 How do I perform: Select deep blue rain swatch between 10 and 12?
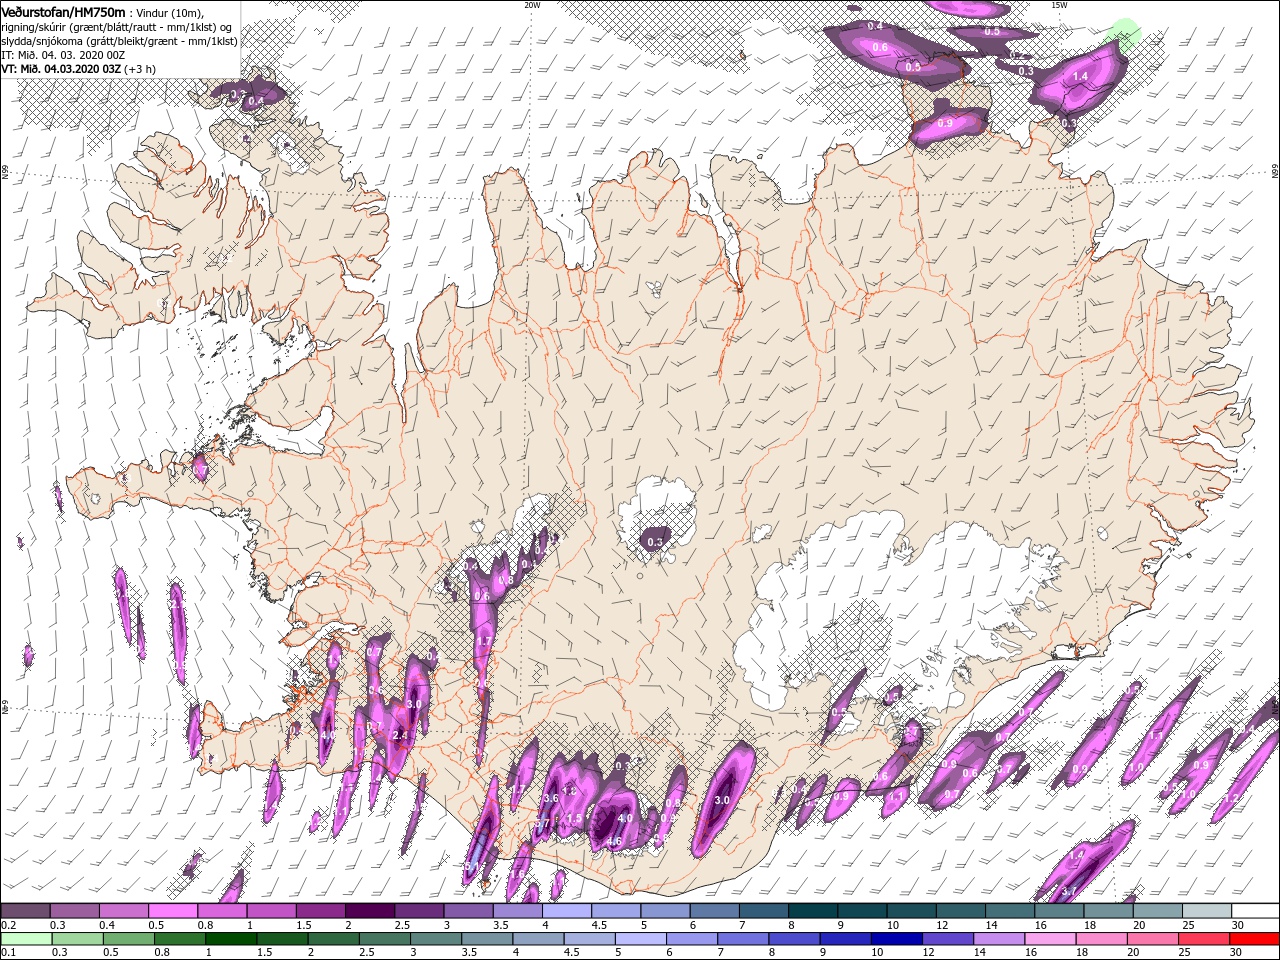[896, 939]
